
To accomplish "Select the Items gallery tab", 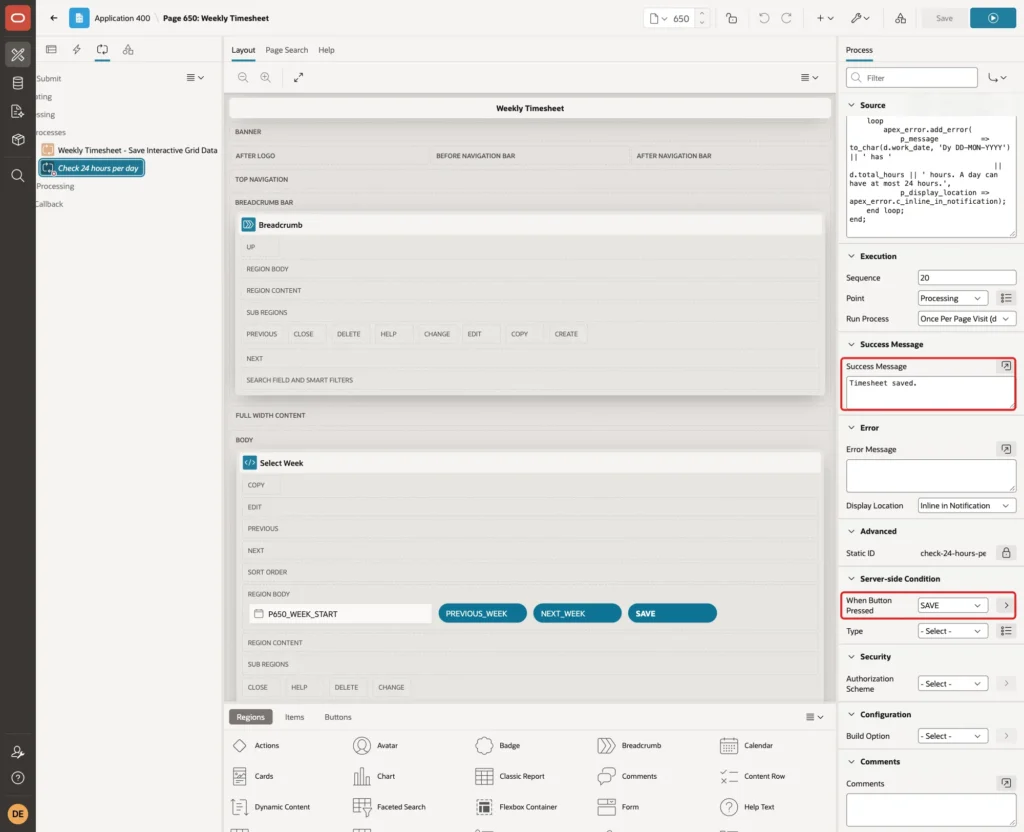I will (x=294, y=716).
